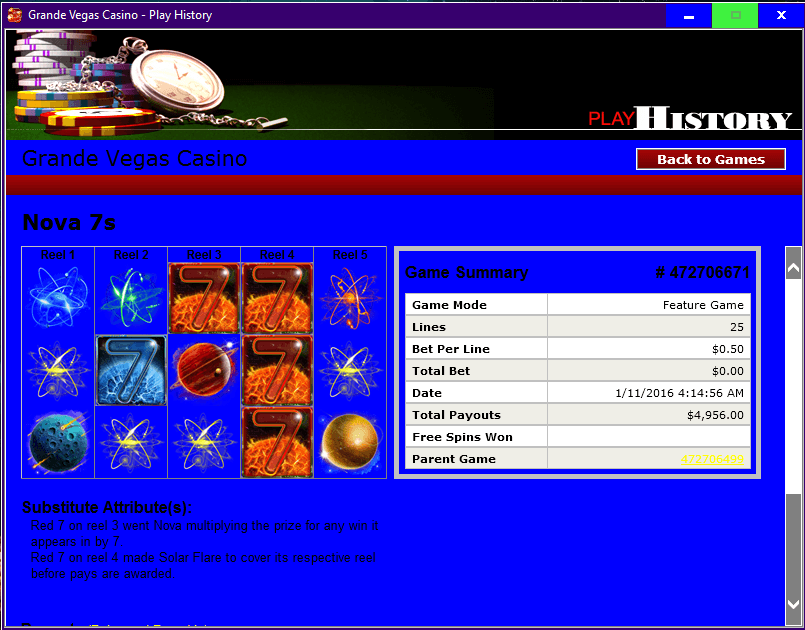
Task: Click the Free Spins Won label
Action: coord(462,437)
